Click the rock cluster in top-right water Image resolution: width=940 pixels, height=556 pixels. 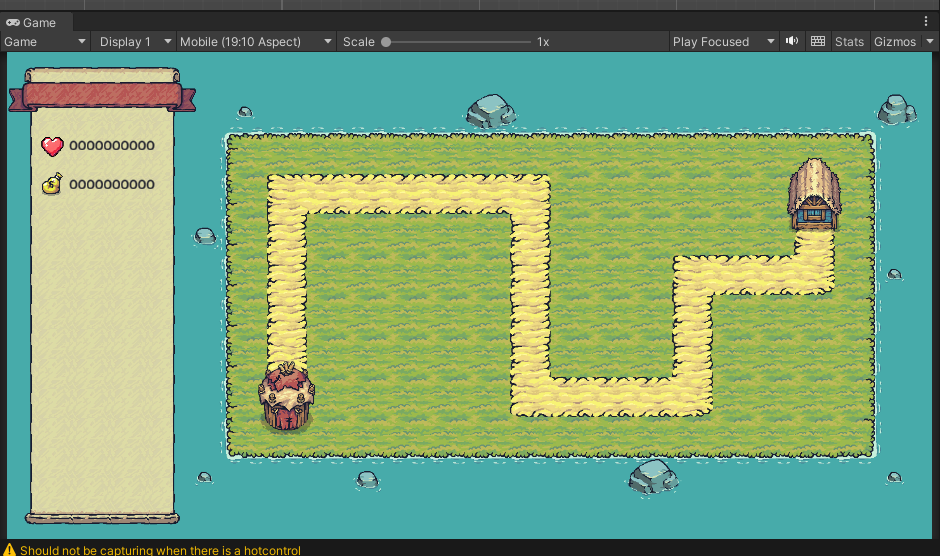pyautogui.click(x=897, y=110)
